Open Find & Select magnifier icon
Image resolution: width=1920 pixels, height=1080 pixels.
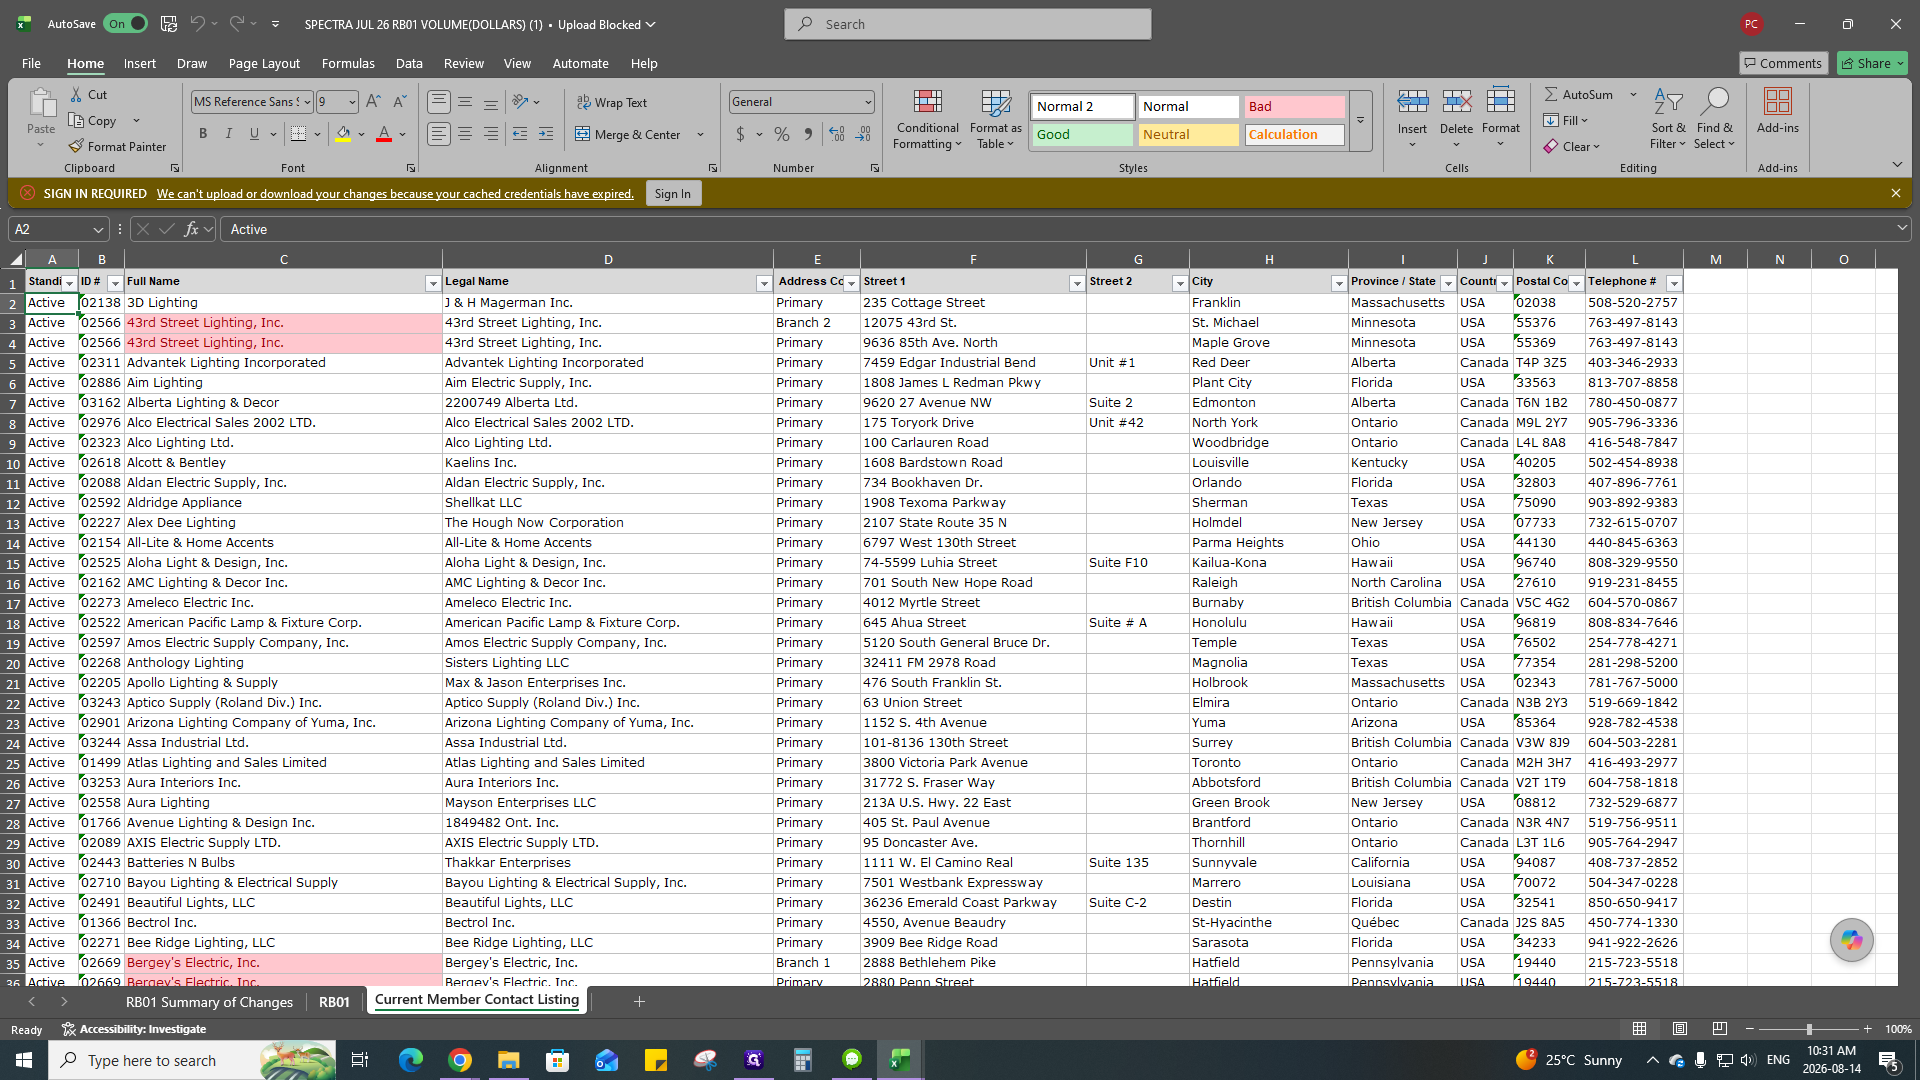click(x=1714, y=102)
